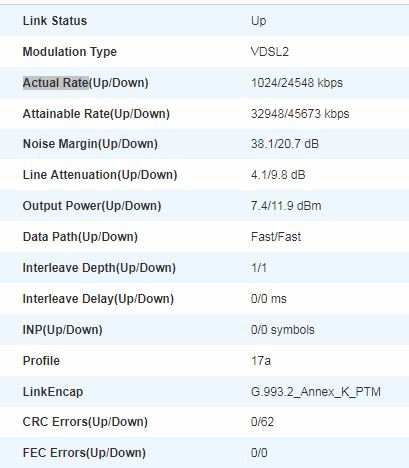Click the Attainable Rate(Up/Down) label

96,114
